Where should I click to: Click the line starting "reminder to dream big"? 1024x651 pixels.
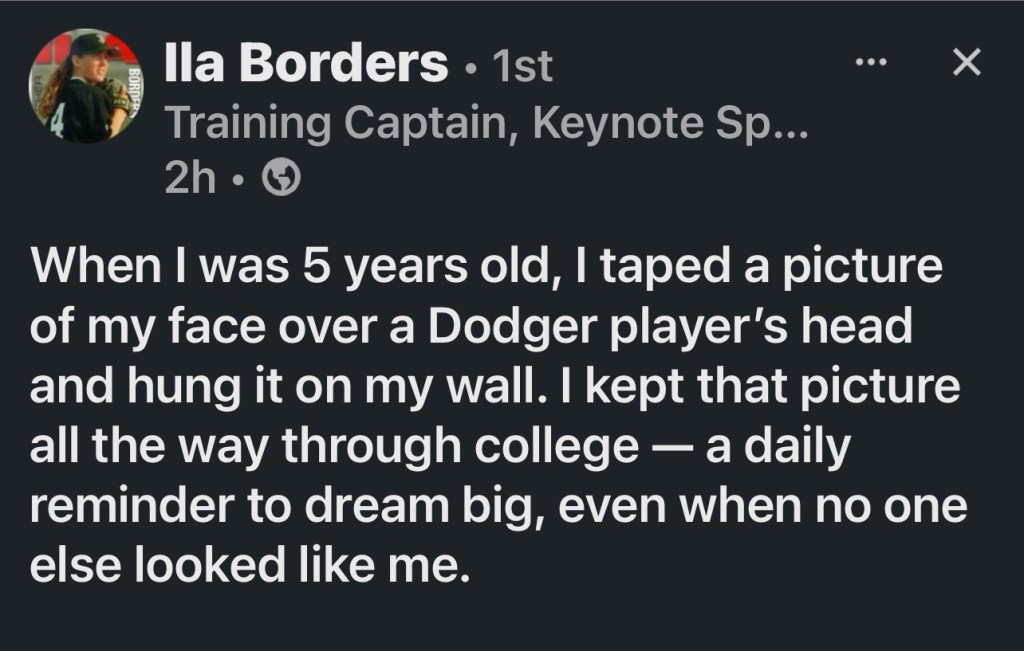498,506
